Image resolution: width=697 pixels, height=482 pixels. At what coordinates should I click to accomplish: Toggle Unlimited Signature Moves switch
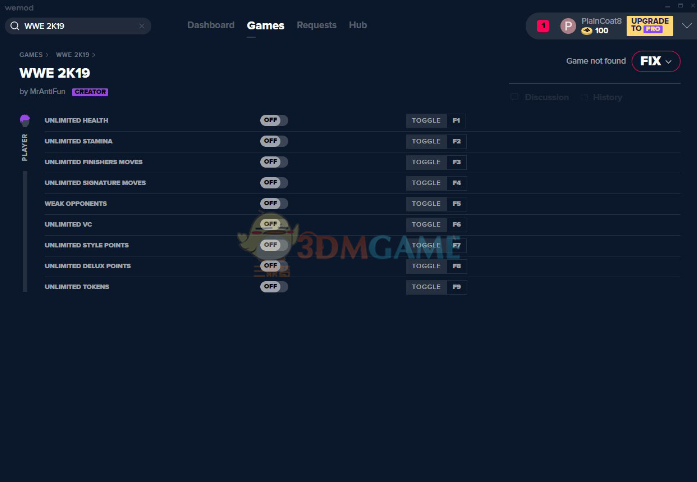pos(274,183)
